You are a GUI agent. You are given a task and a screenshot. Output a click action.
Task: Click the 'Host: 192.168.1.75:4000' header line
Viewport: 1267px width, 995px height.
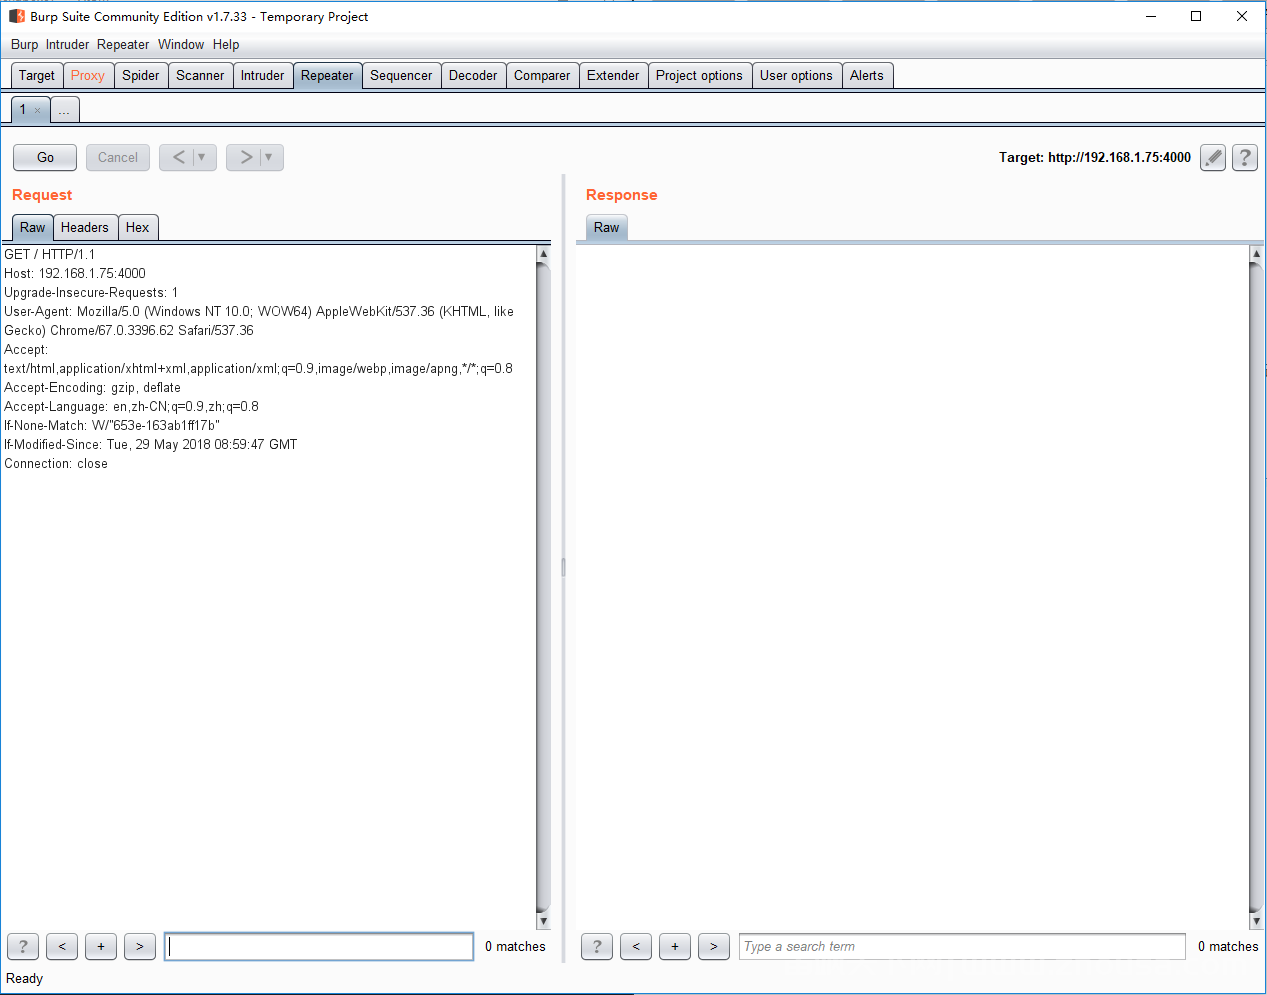(x=75, y=273)
